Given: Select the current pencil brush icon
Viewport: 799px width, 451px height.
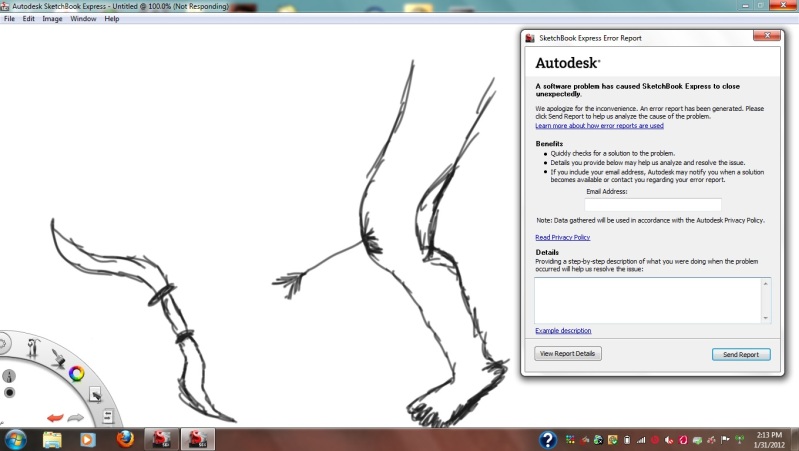Looking at the screenshot, I should click(x=9, y=376).
